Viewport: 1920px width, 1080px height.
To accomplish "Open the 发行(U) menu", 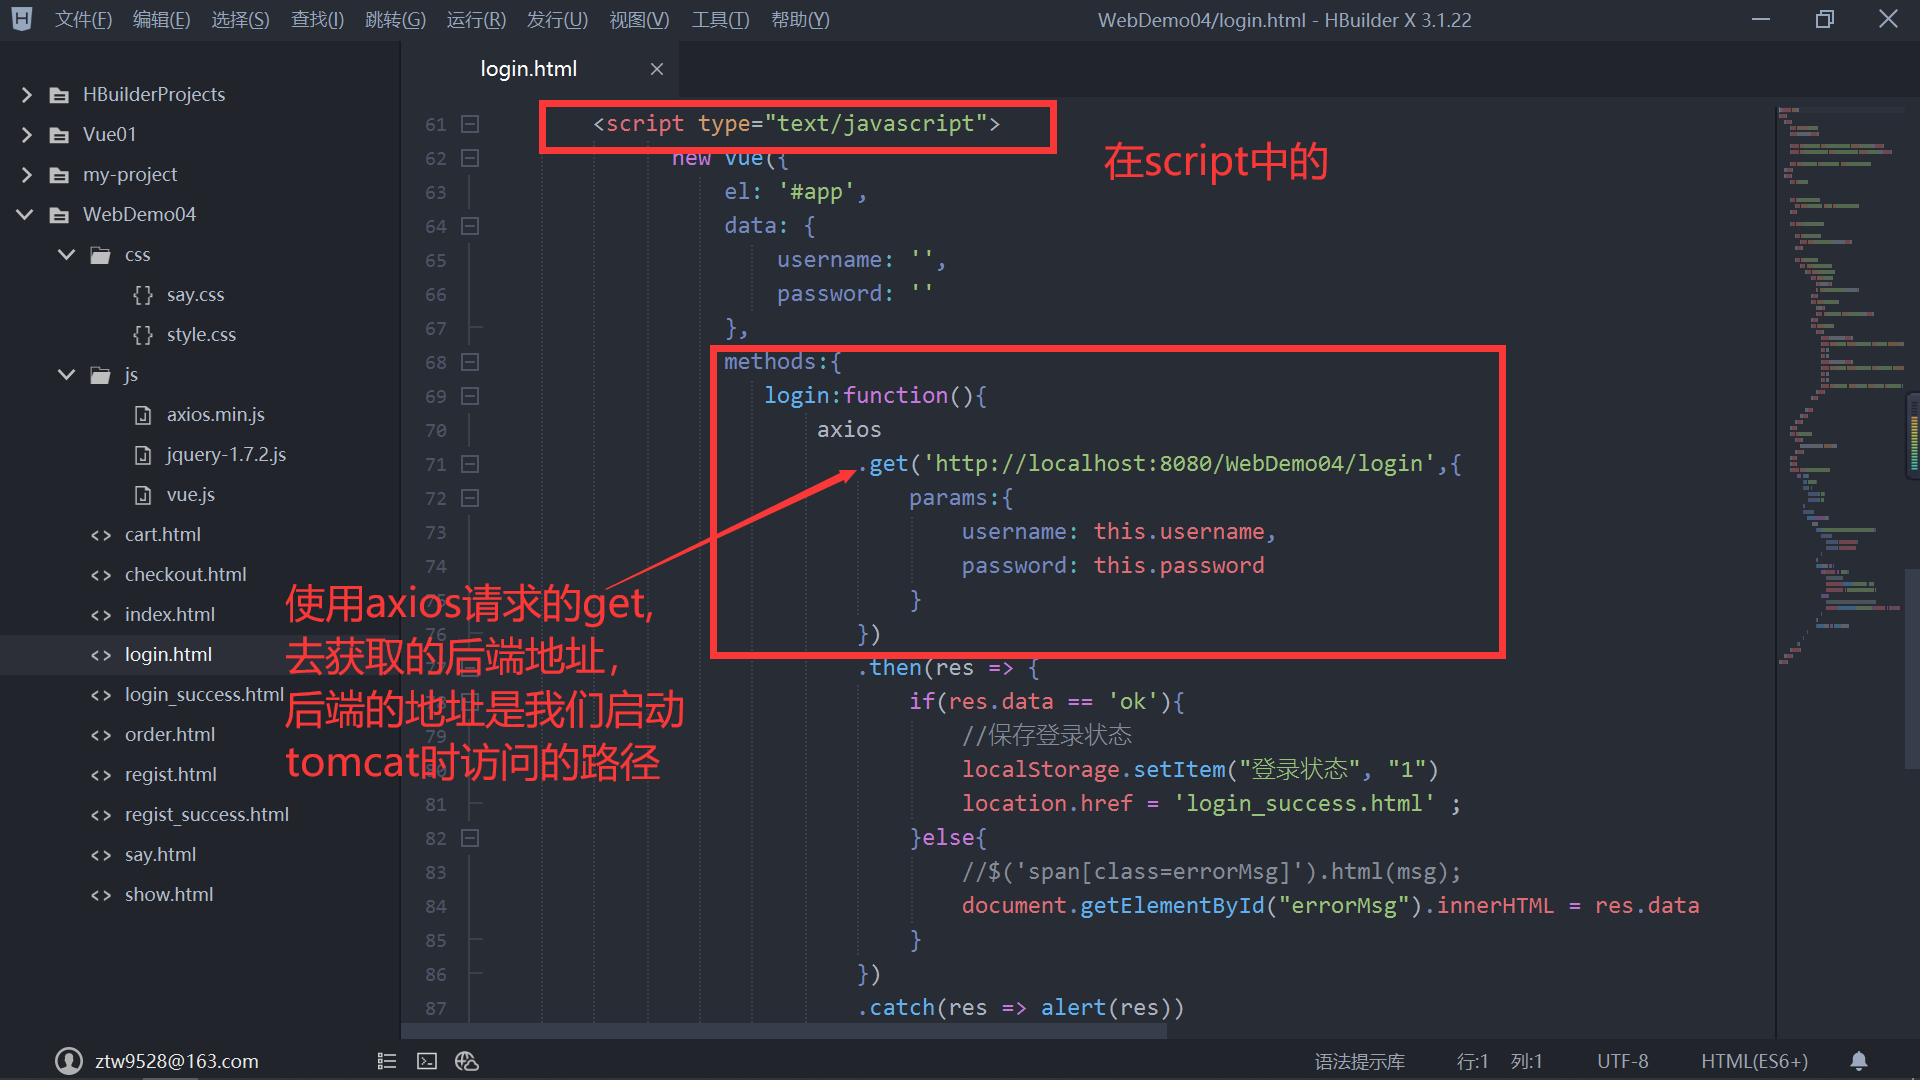I will coord(557,20).
